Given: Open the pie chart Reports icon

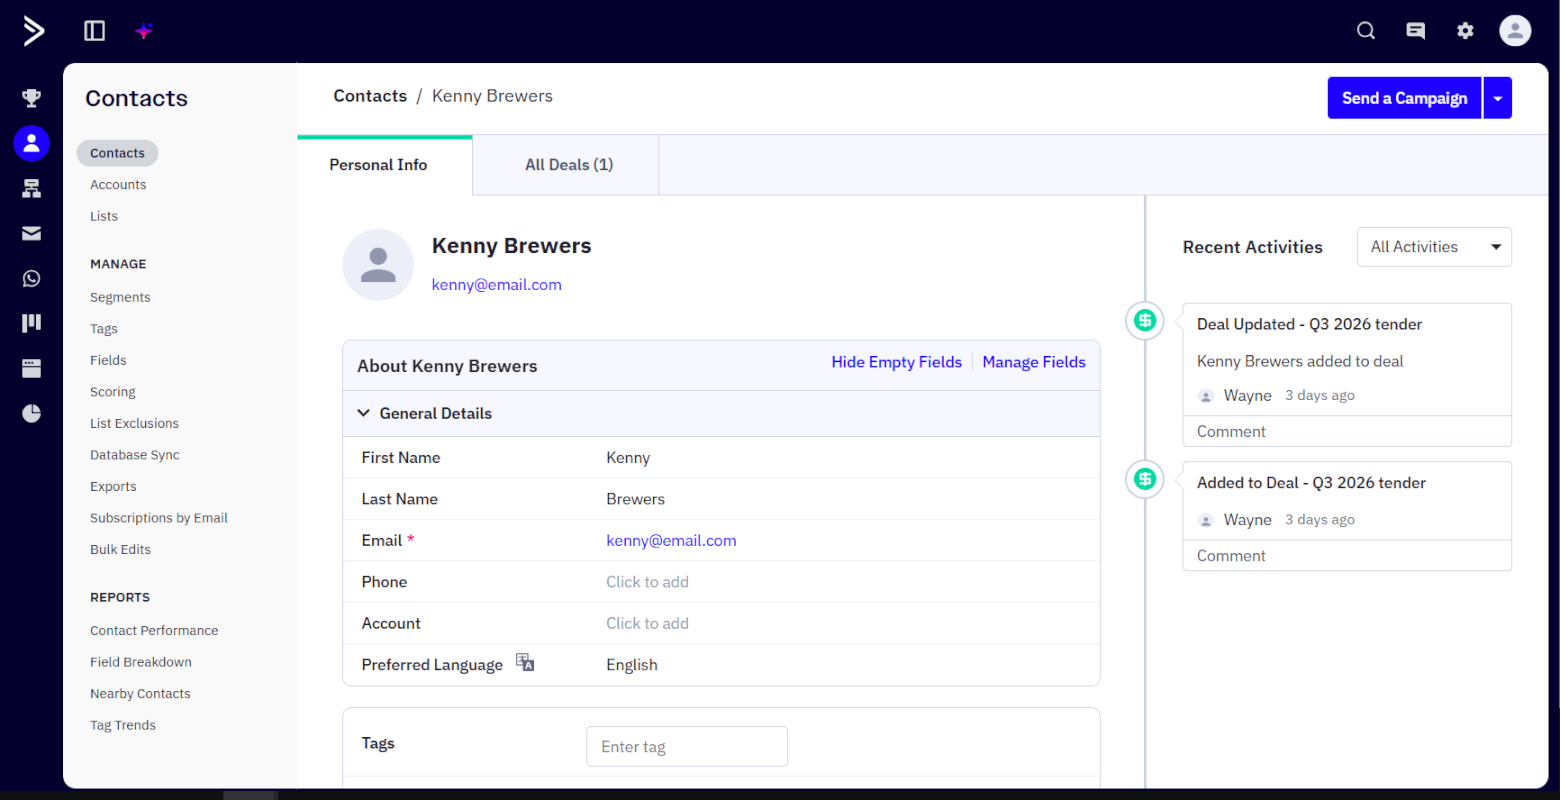Looking at the screenshot, I should pyautogui.click(x=32, y=413).
